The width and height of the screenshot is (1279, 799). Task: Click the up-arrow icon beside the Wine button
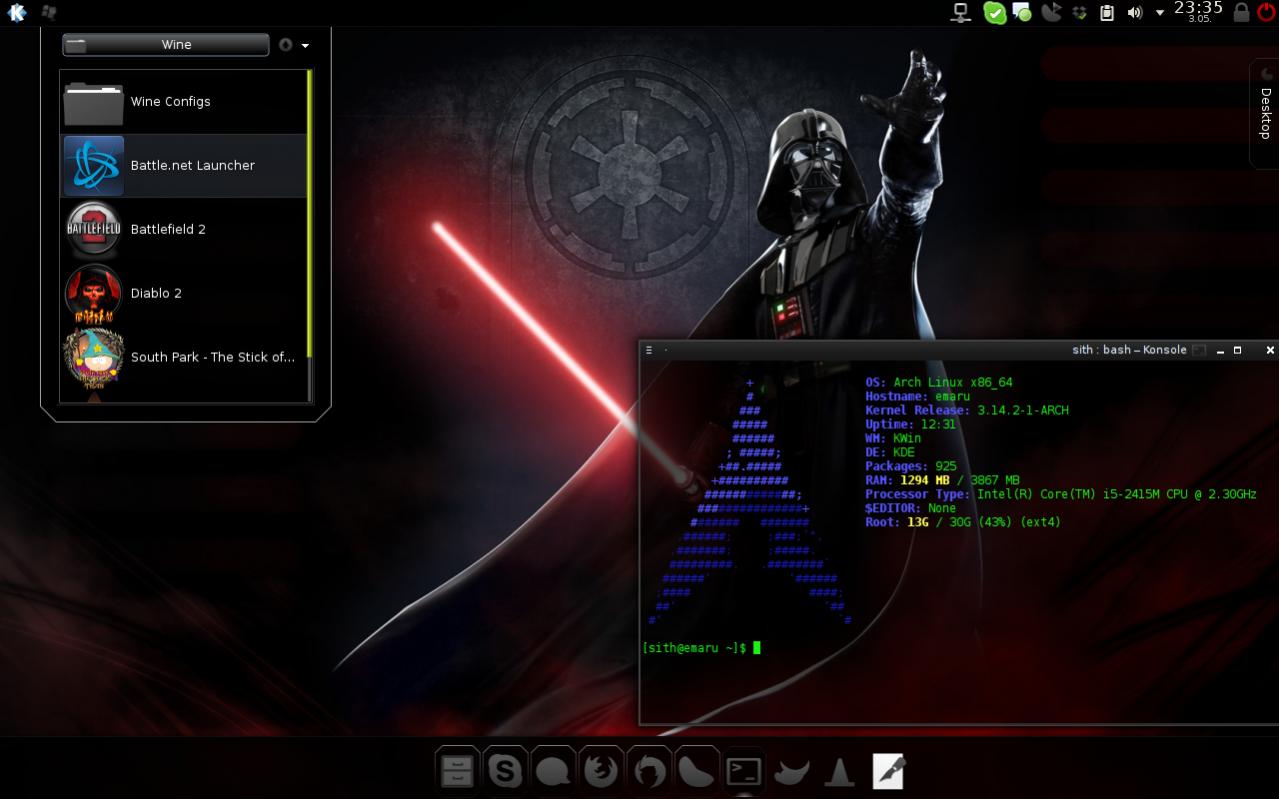click(x=286, y=45)
